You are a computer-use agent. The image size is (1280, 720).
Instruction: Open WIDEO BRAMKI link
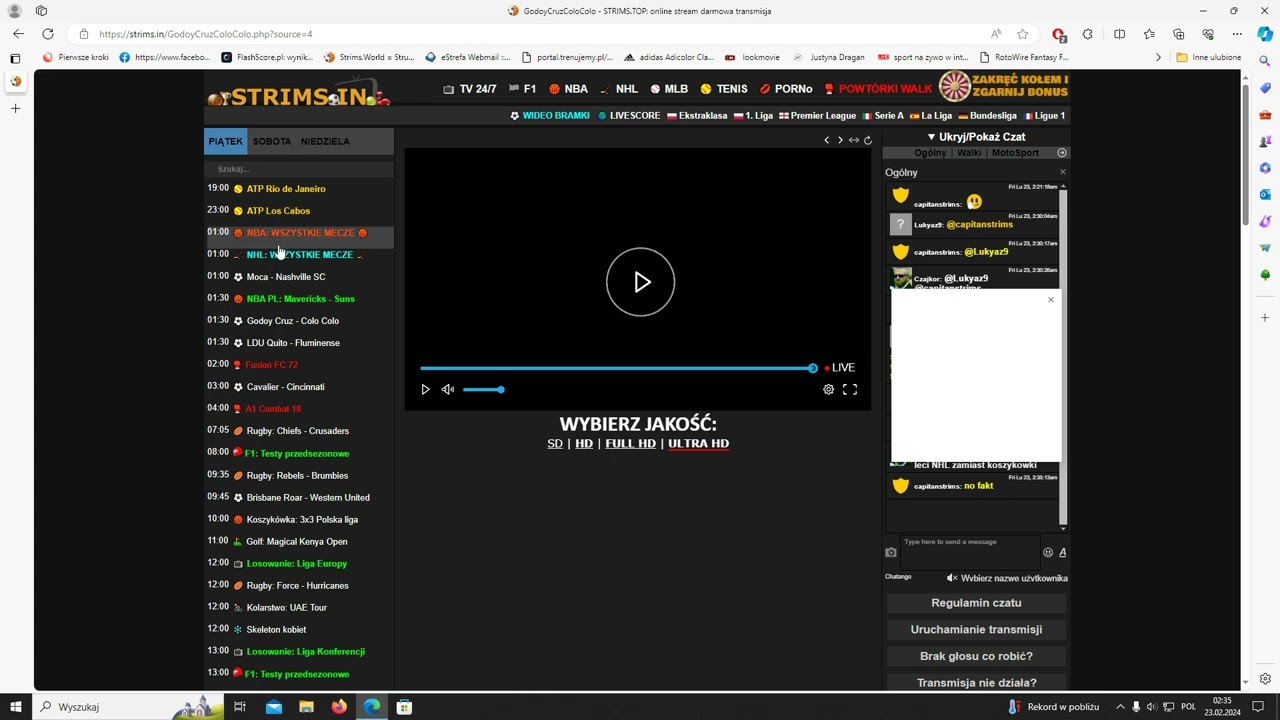tap(550, 116)
